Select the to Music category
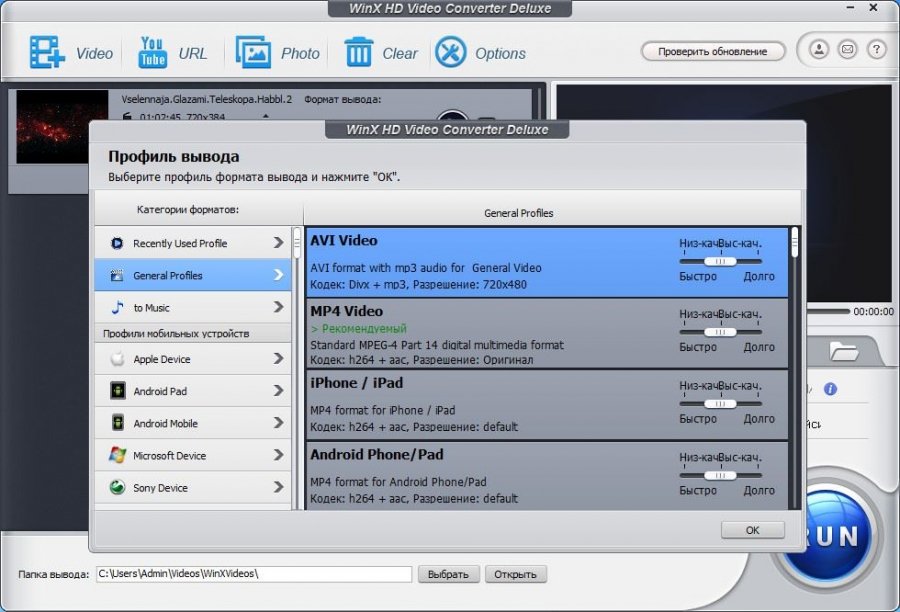The image size is (900, 612). click(x=193, y=307)
